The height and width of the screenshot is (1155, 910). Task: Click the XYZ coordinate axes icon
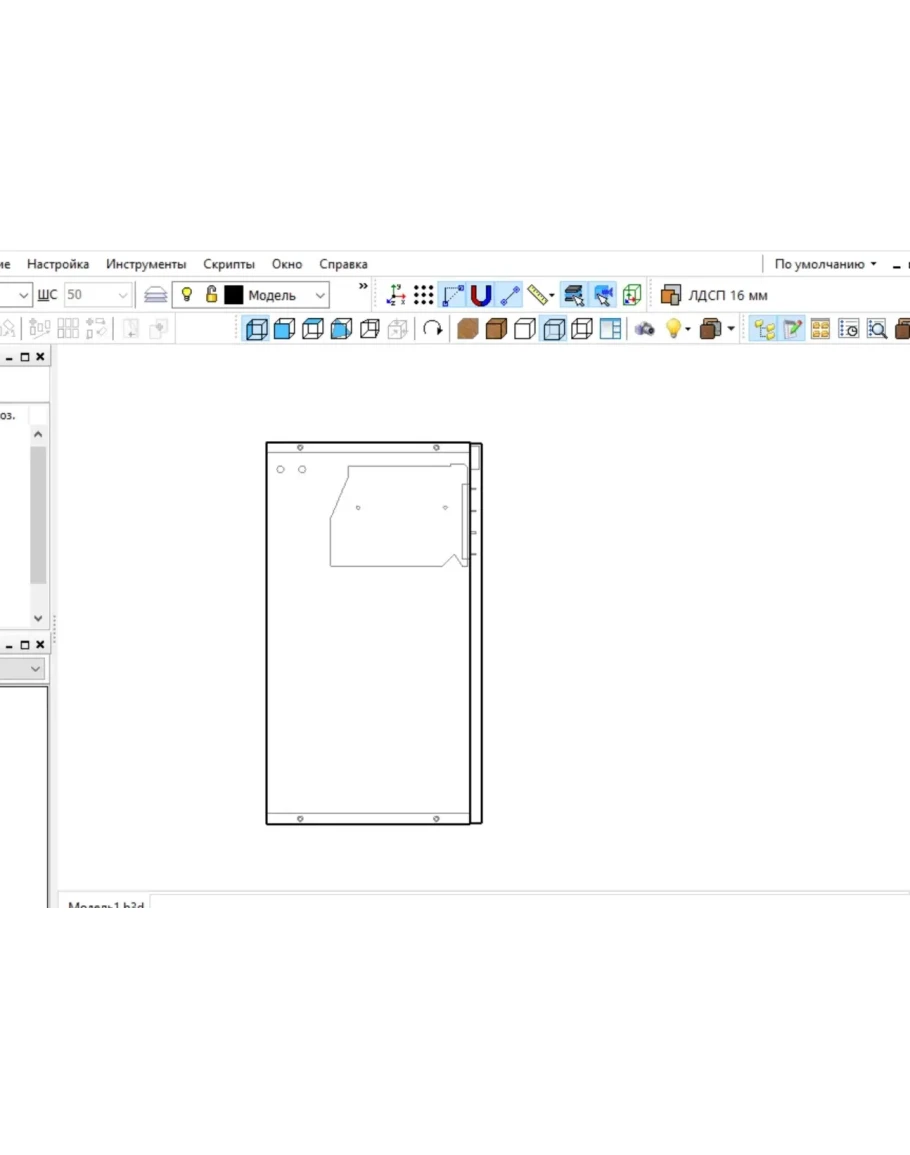(x=396, y=295)
